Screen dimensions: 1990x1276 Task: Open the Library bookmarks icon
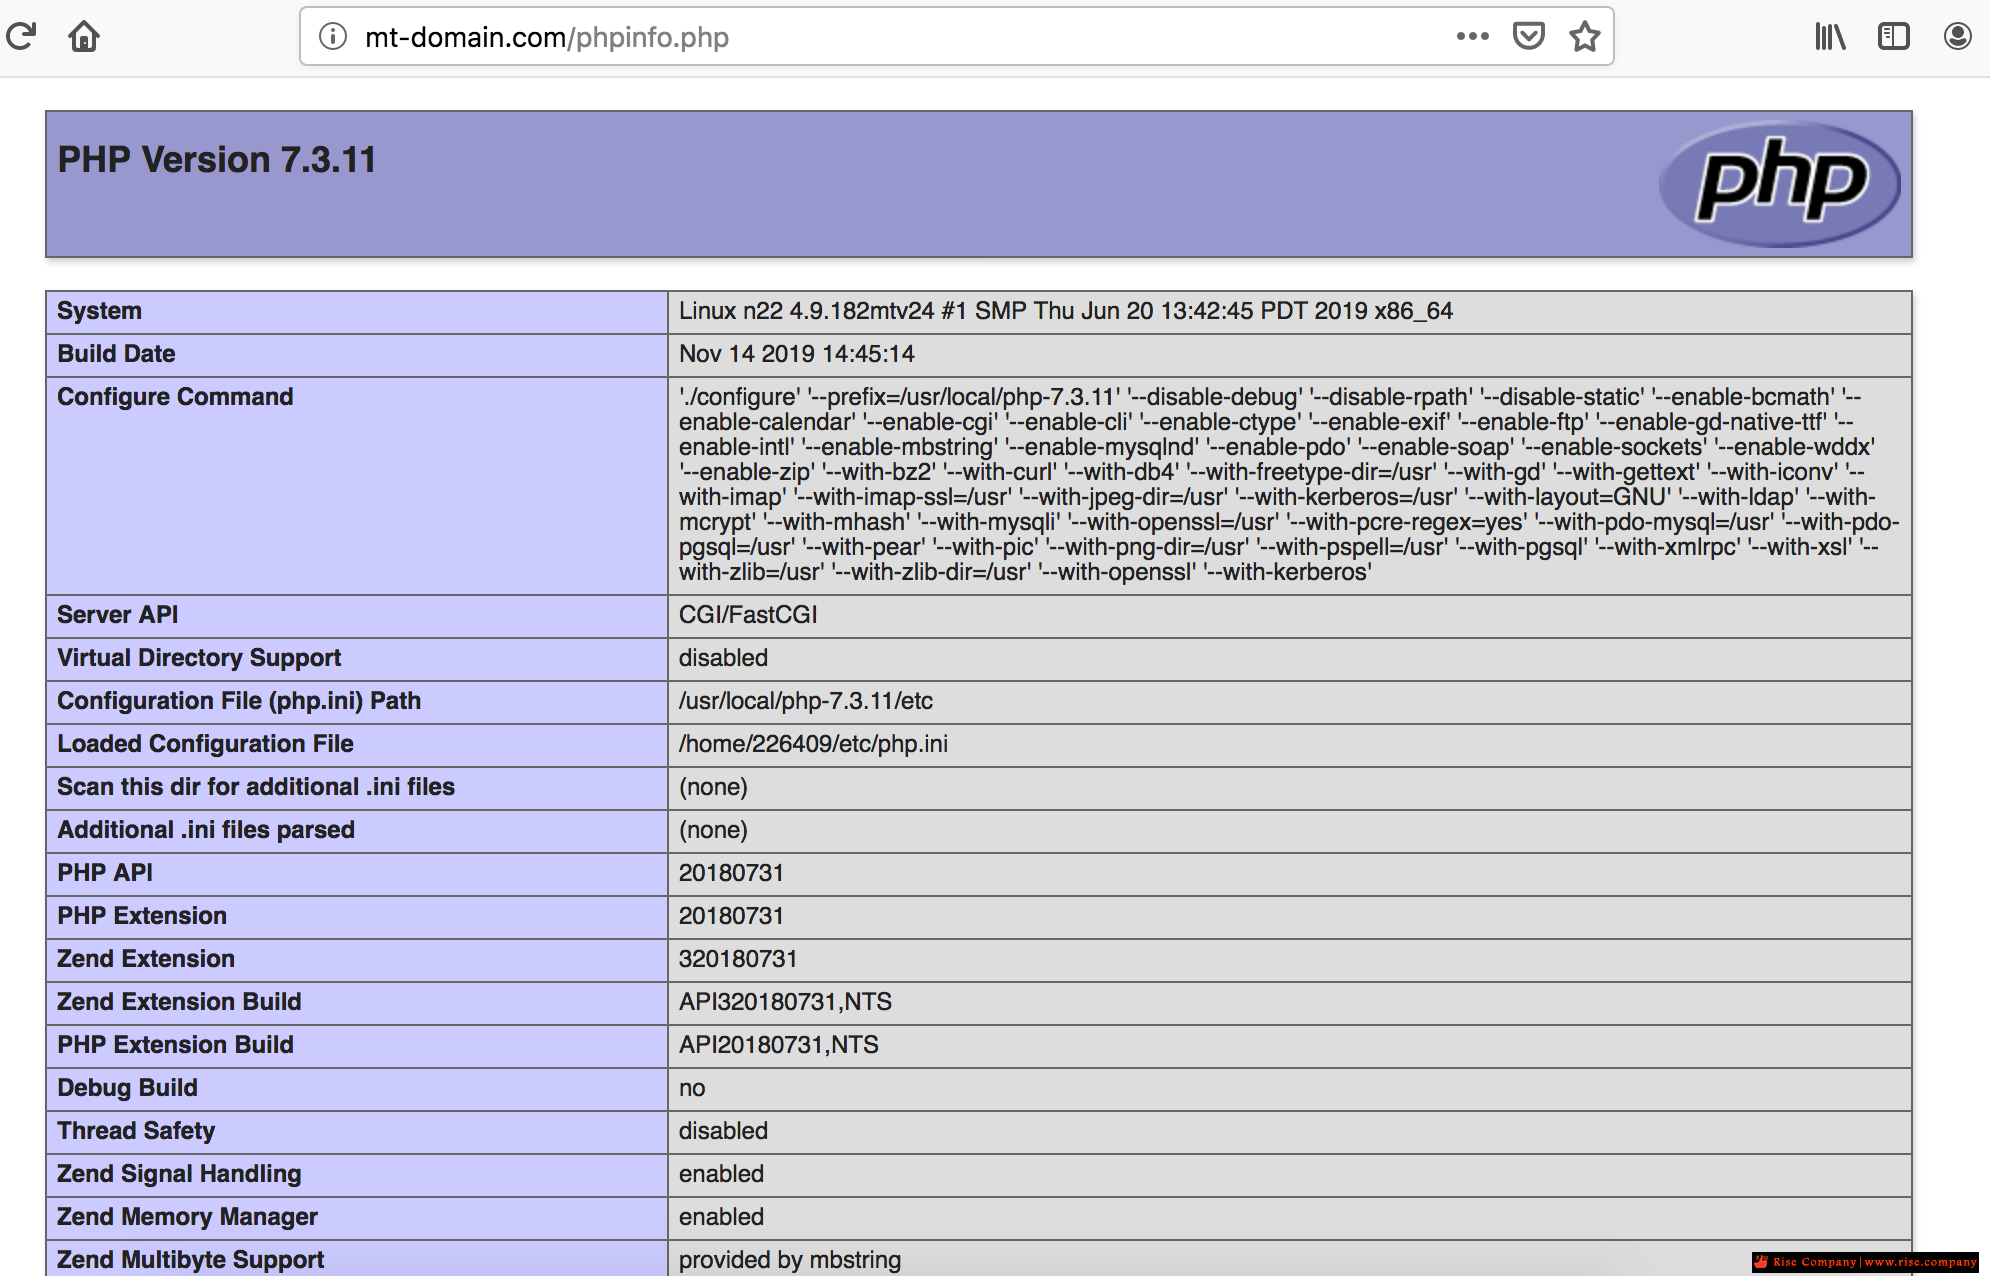(x=1830, y=37)
